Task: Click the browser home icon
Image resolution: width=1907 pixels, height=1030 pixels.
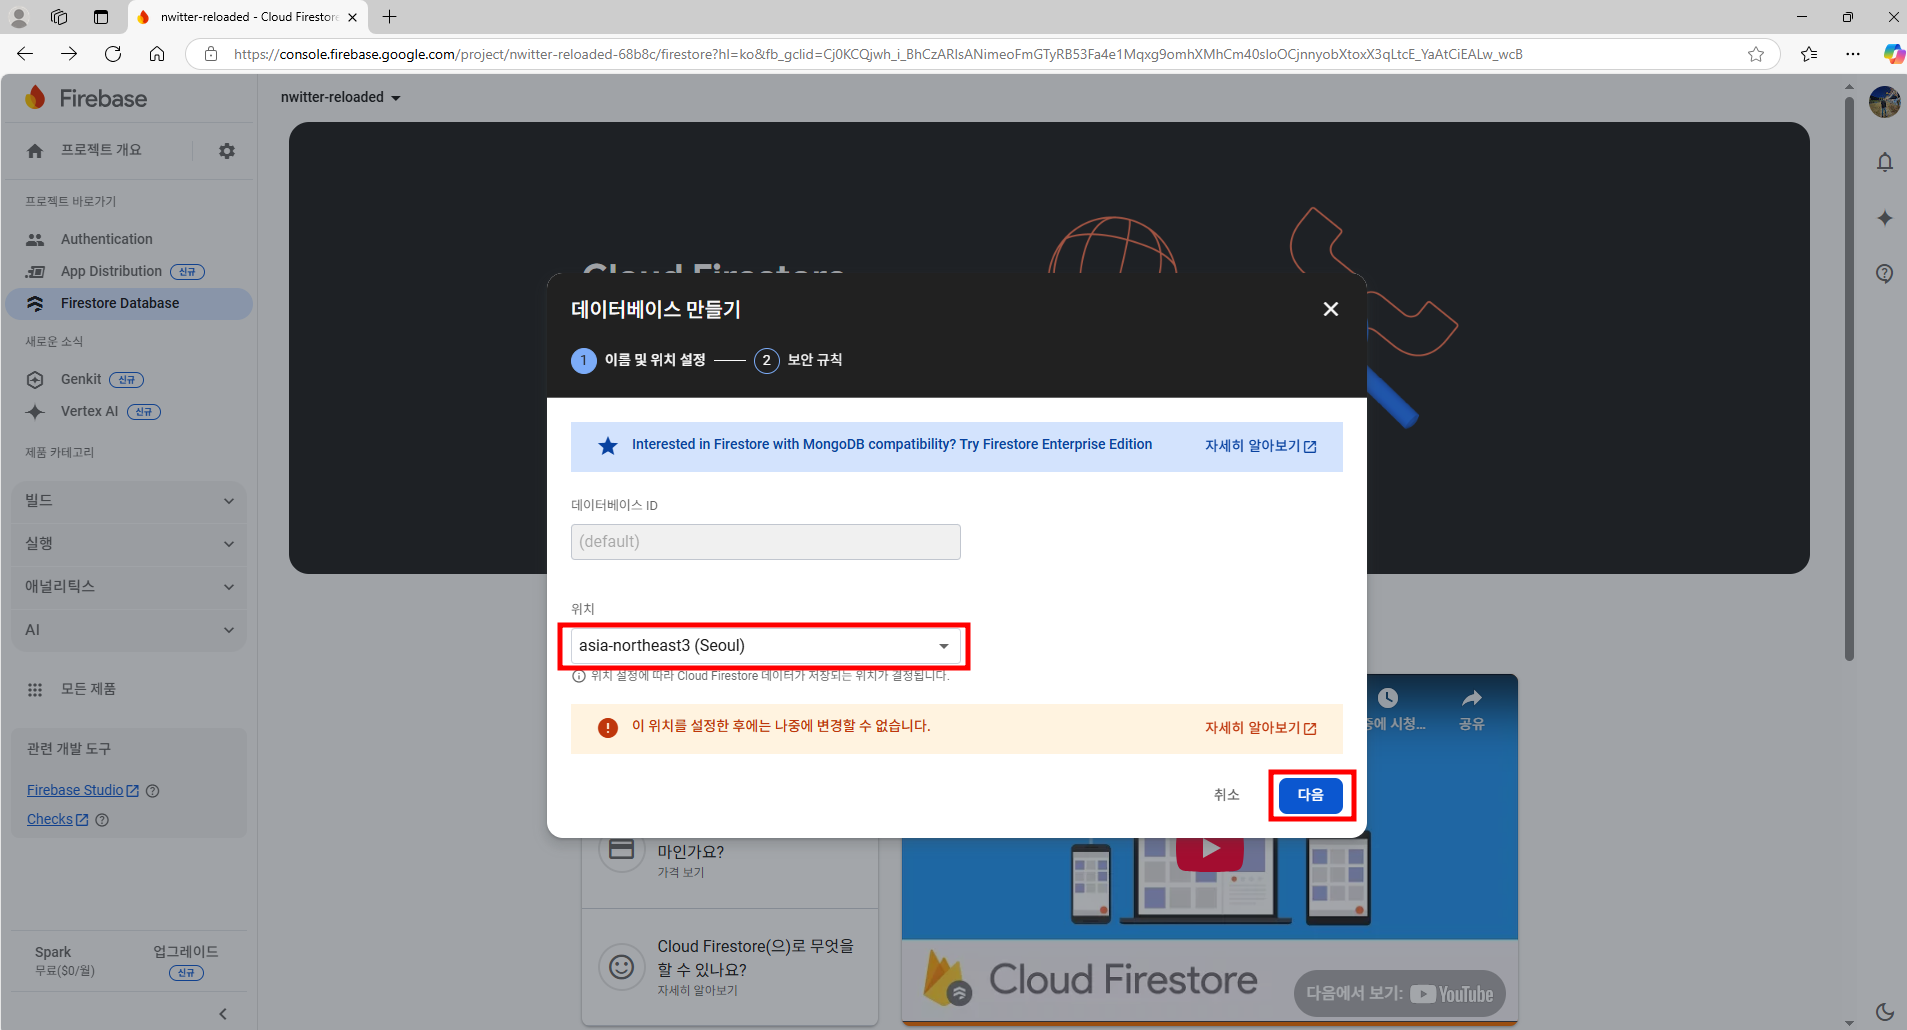Action: [x=157, y=54]
